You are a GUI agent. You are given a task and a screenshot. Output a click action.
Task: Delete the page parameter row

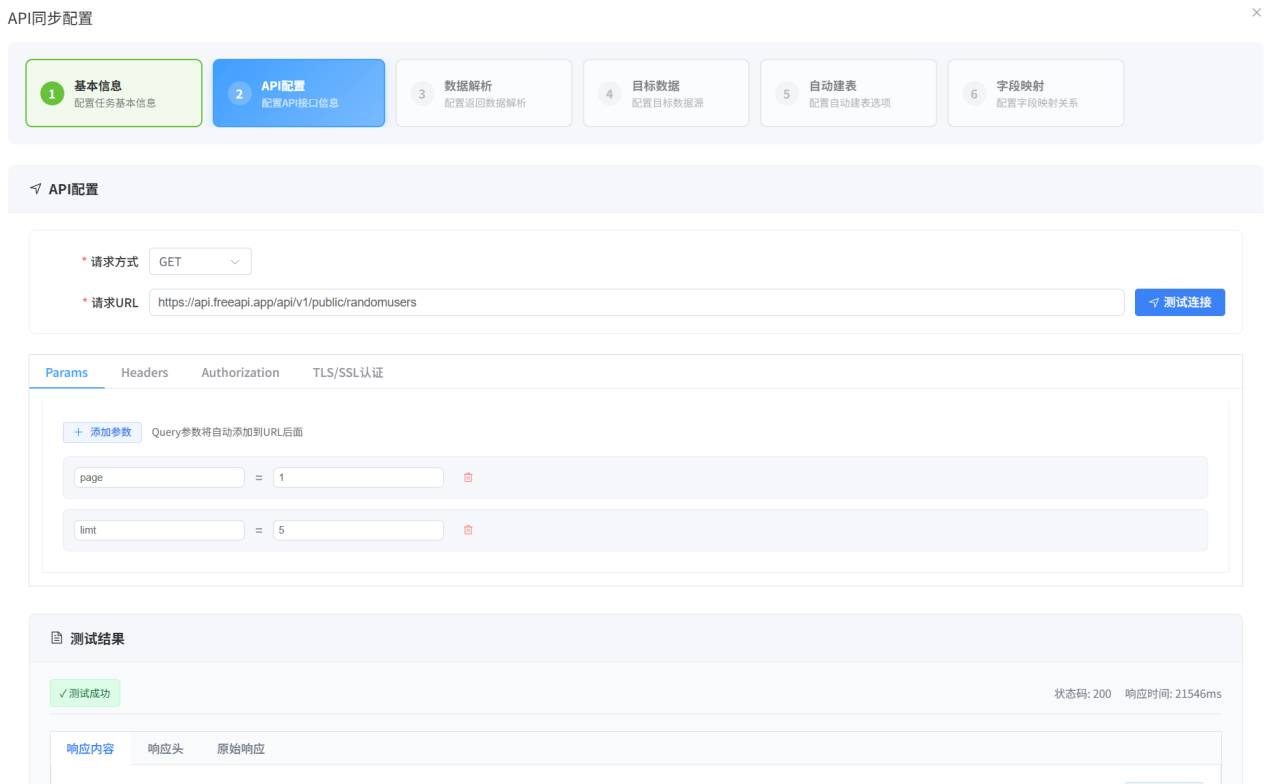(468, 478)
